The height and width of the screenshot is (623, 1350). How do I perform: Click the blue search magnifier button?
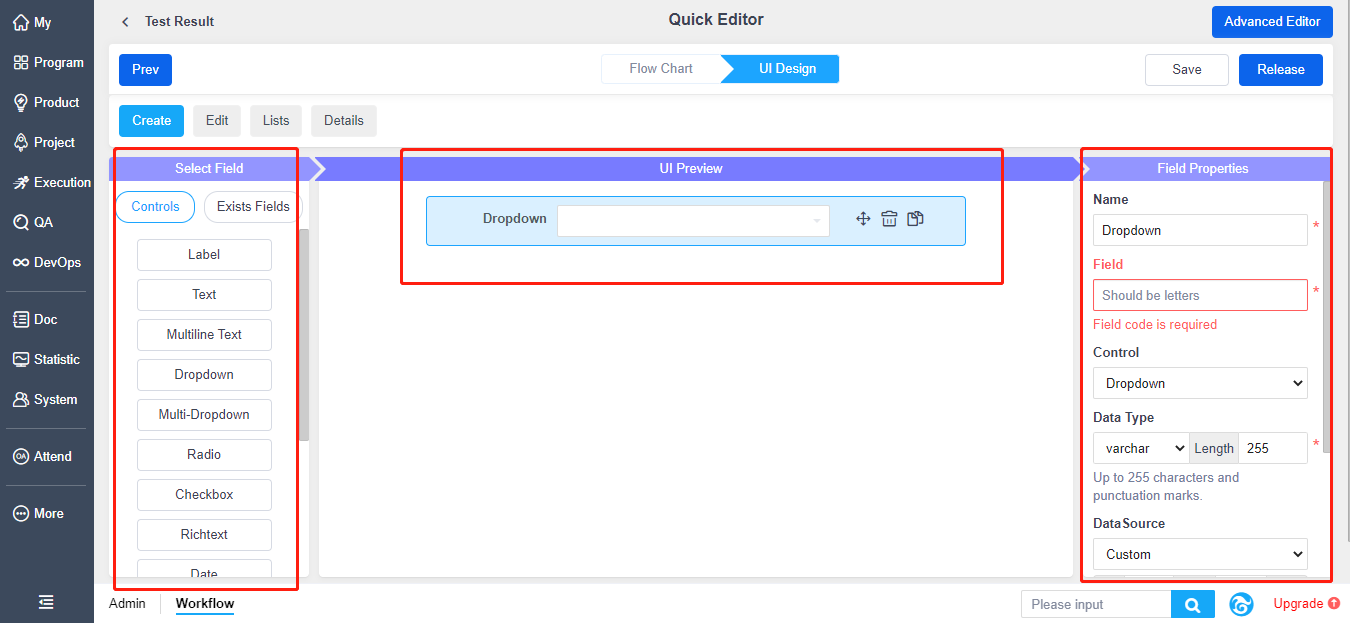[x=1192, y=604]
